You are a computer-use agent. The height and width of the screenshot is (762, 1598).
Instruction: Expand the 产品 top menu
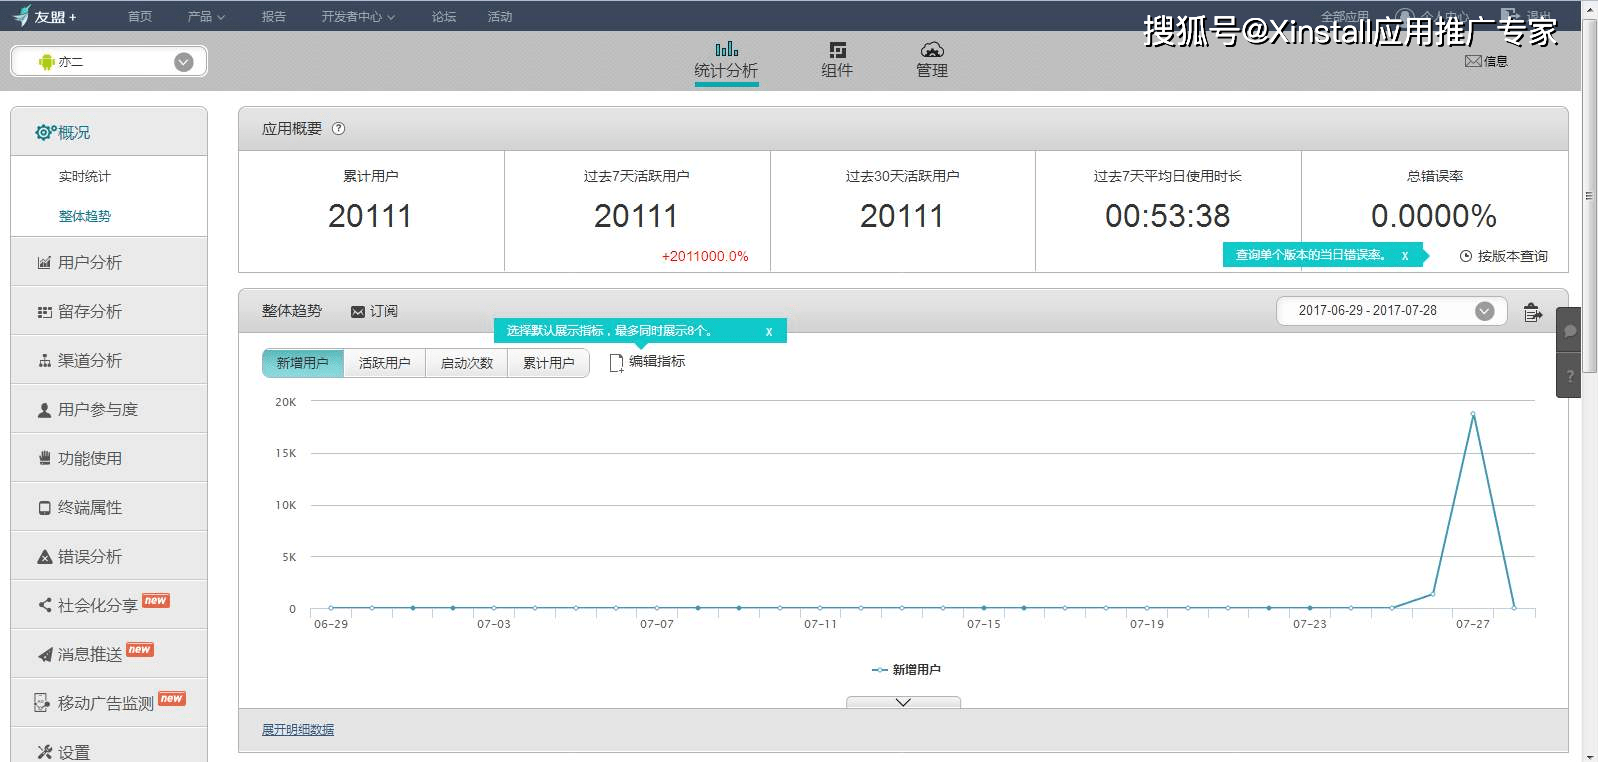coord(206,16)
